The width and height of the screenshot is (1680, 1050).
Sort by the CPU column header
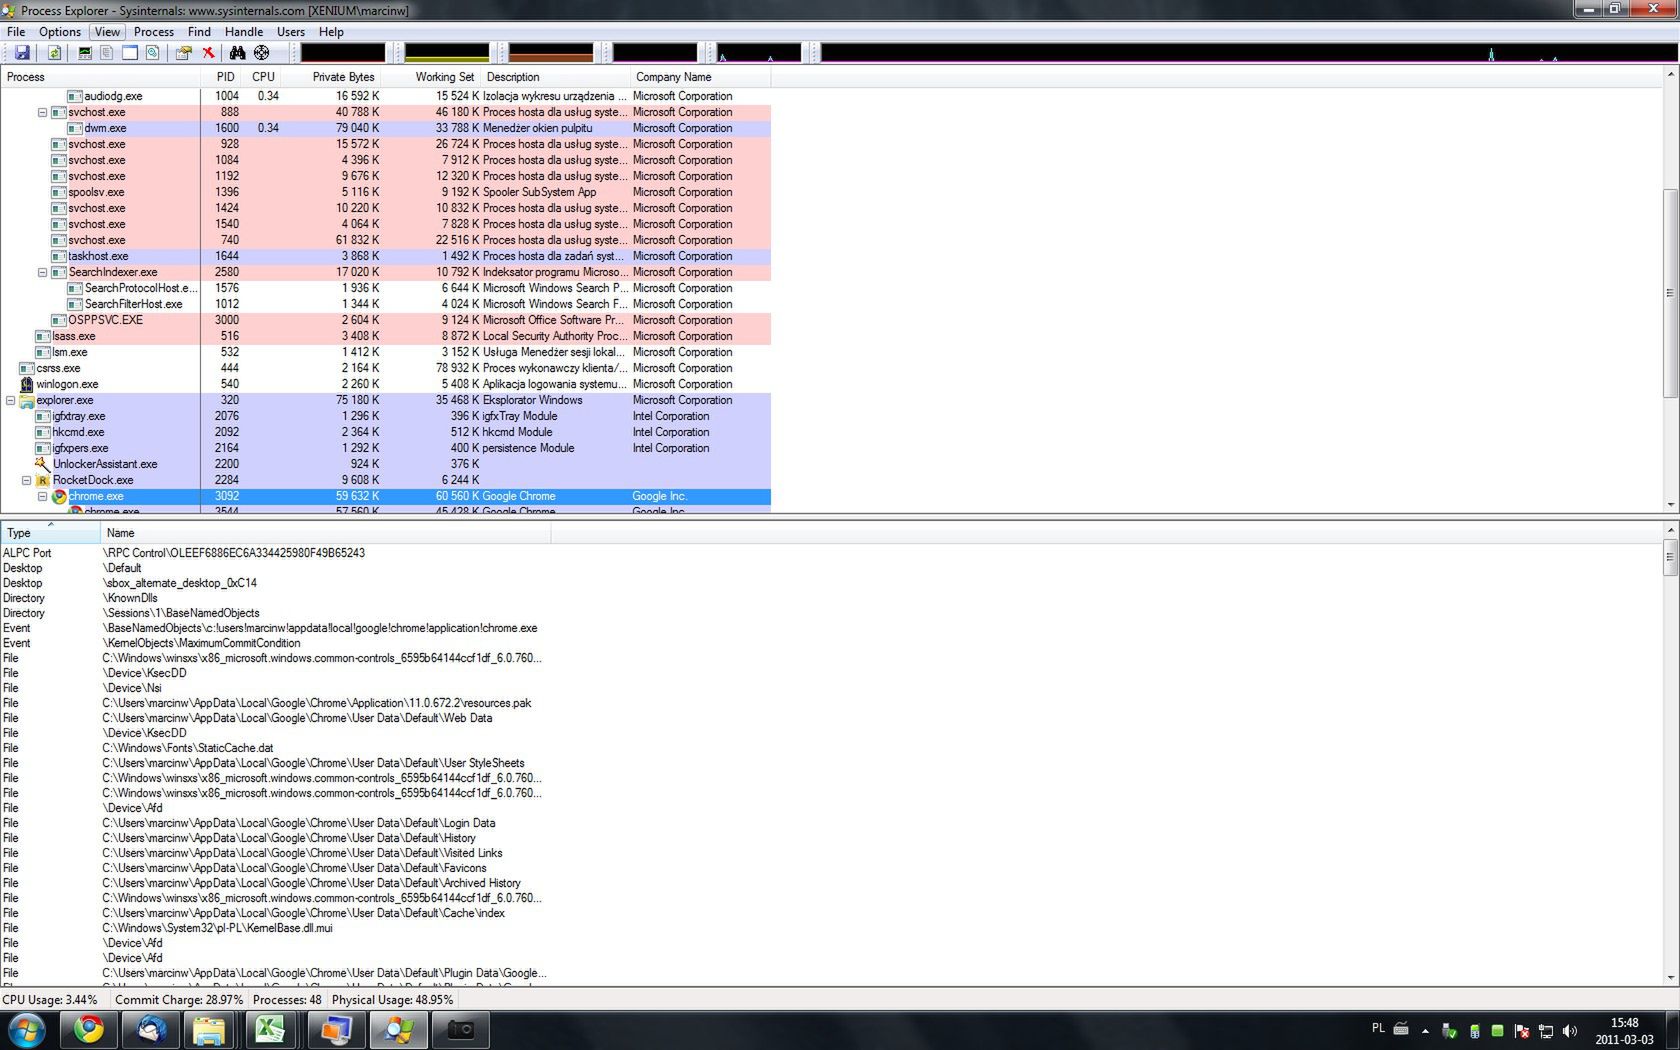pyautogui.click(x=263, y=77)
